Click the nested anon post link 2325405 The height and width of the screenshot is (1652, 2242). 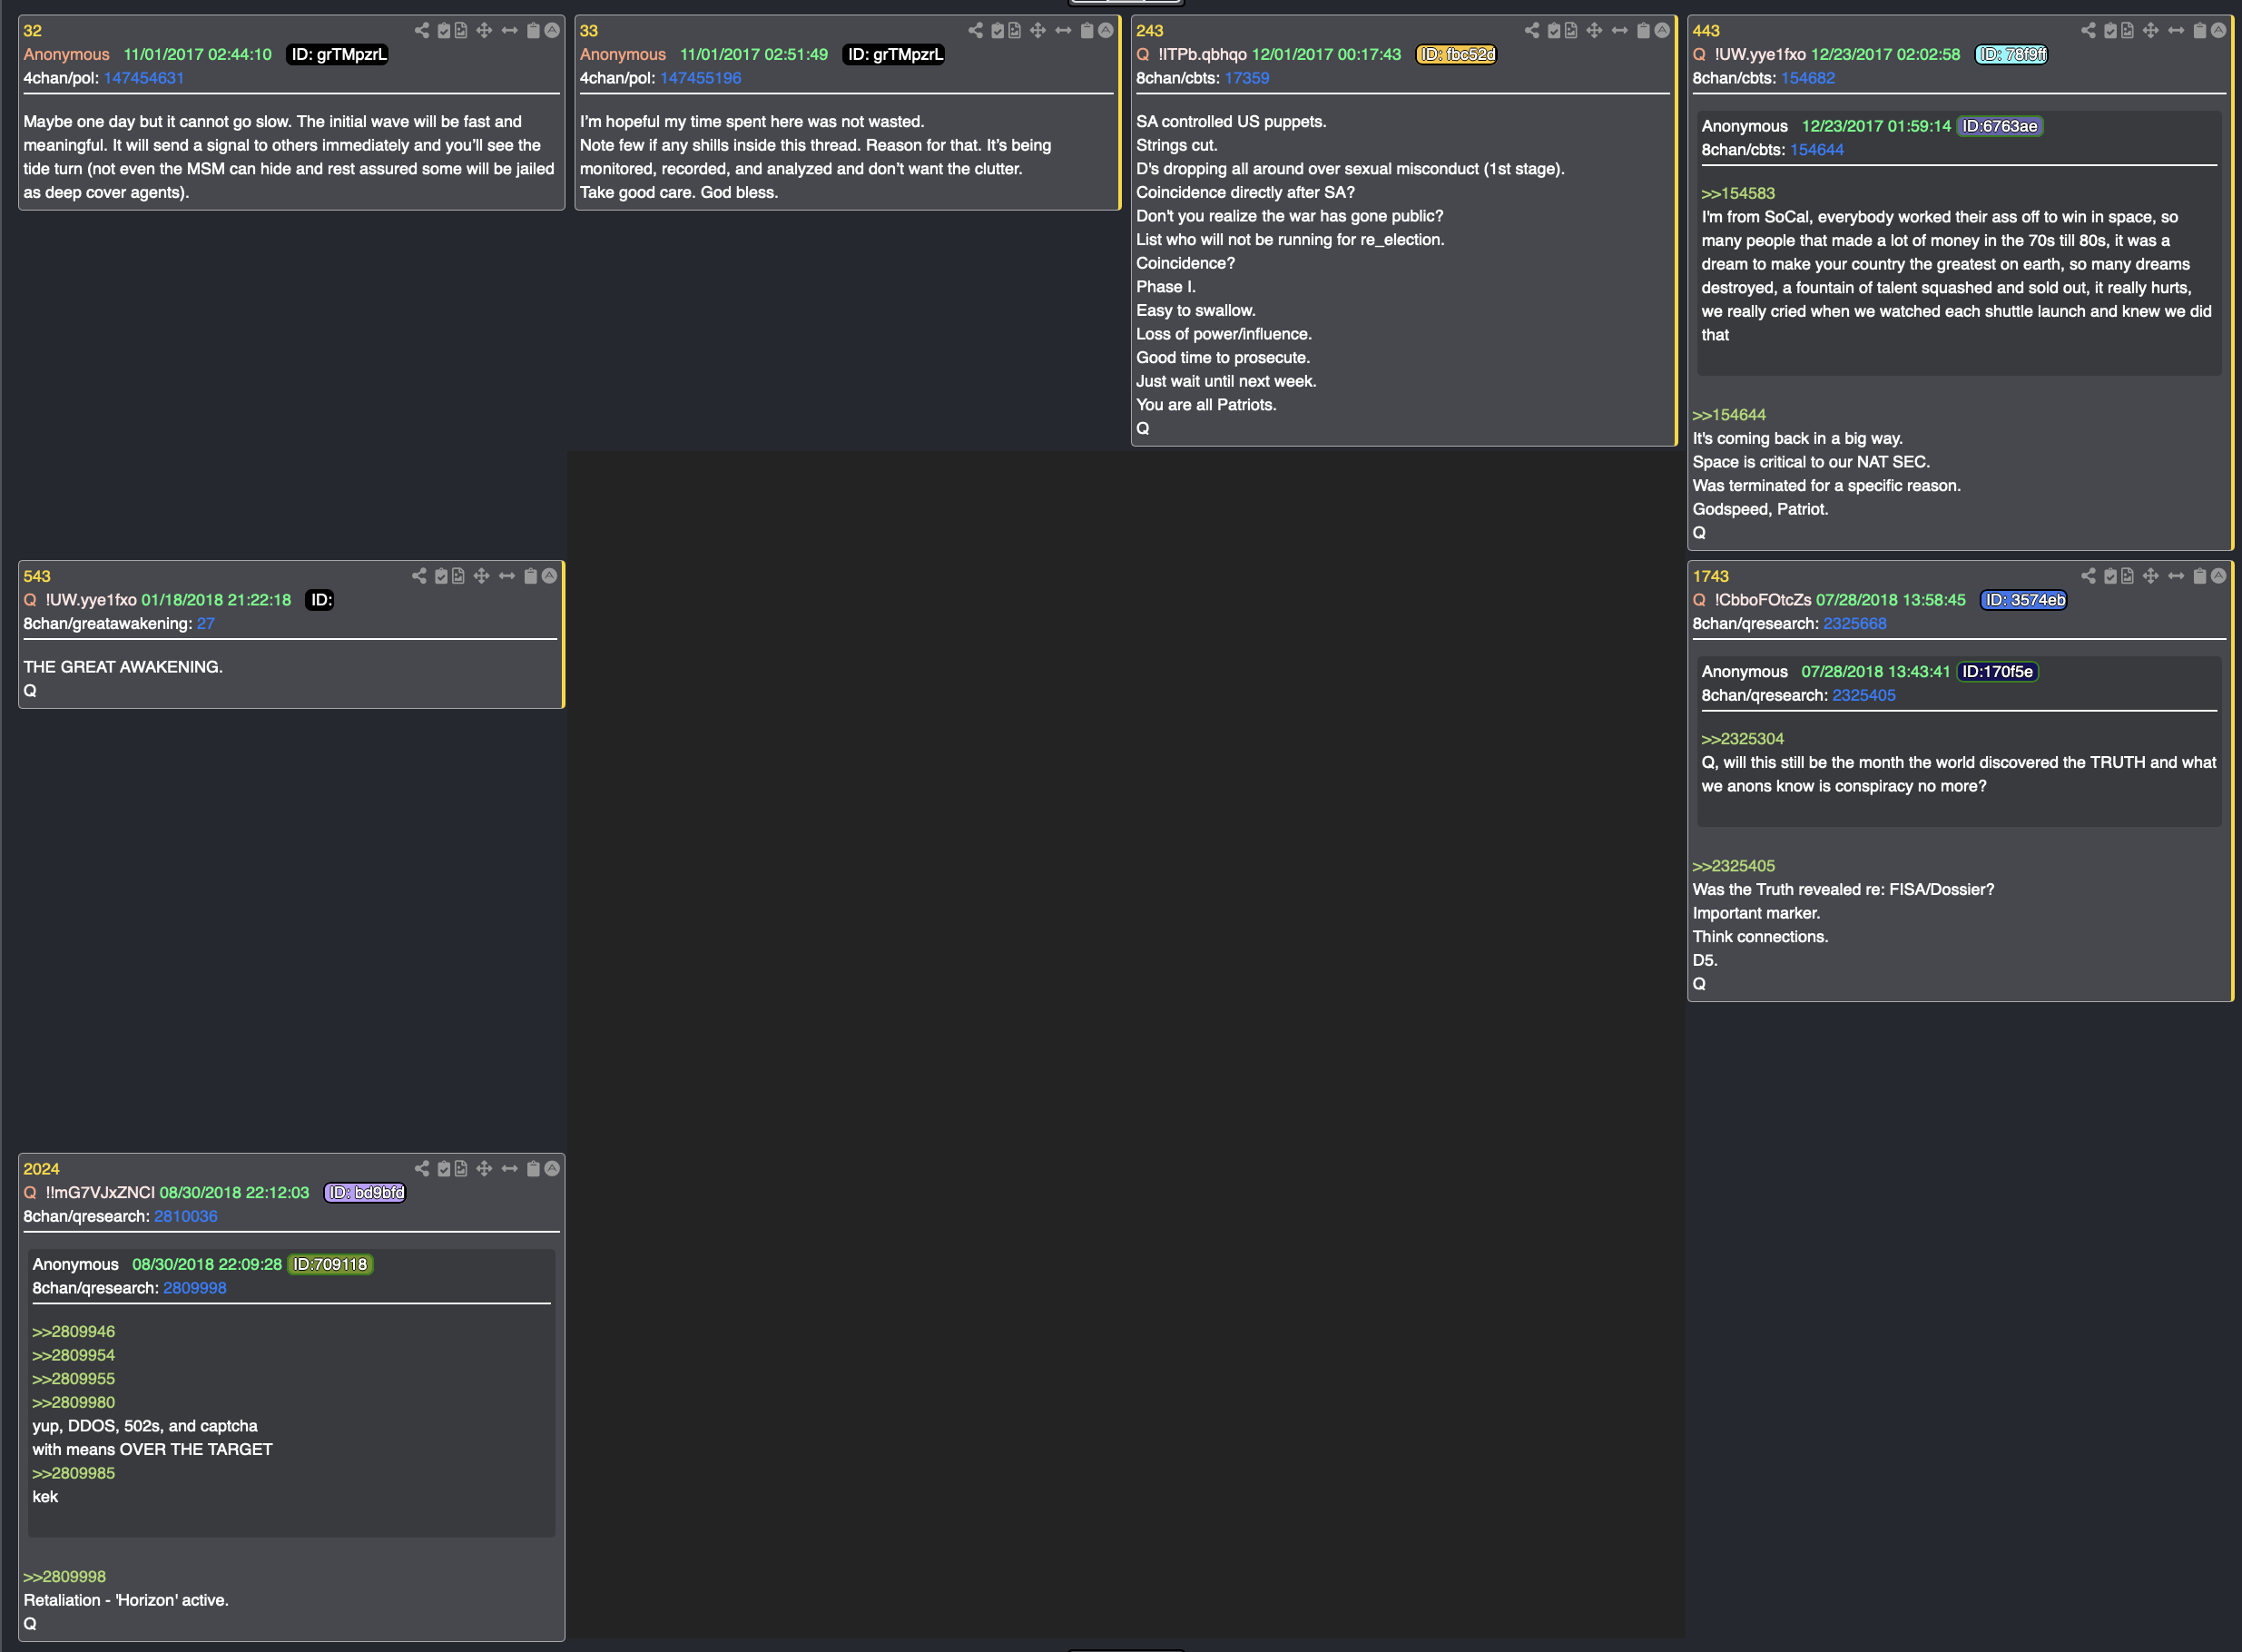[x=1864, y=696]
